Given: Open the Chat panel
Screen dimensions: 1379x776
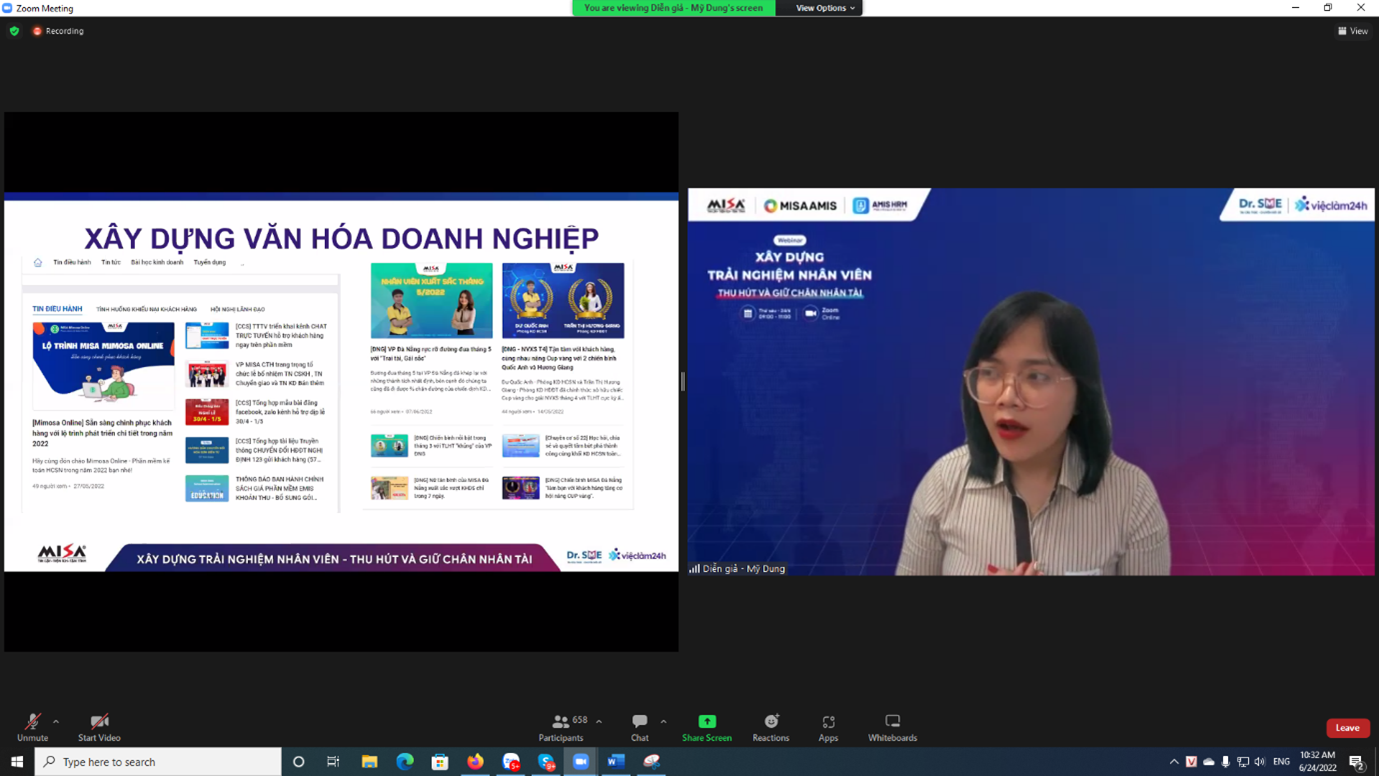Looking at the screenshot, I should [x=639, y=727].
